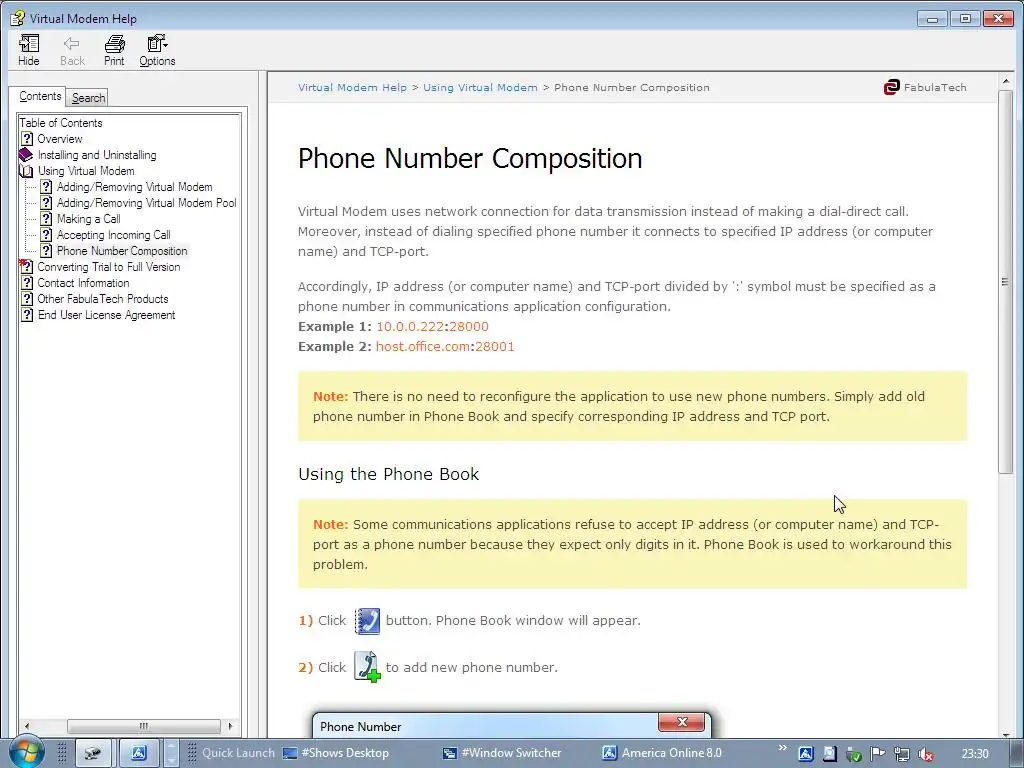Image resolution: width=1024 pixels, height=768 pixels.
Task: Click the AOL icon in system tray
Action: [x=806, y=754]
